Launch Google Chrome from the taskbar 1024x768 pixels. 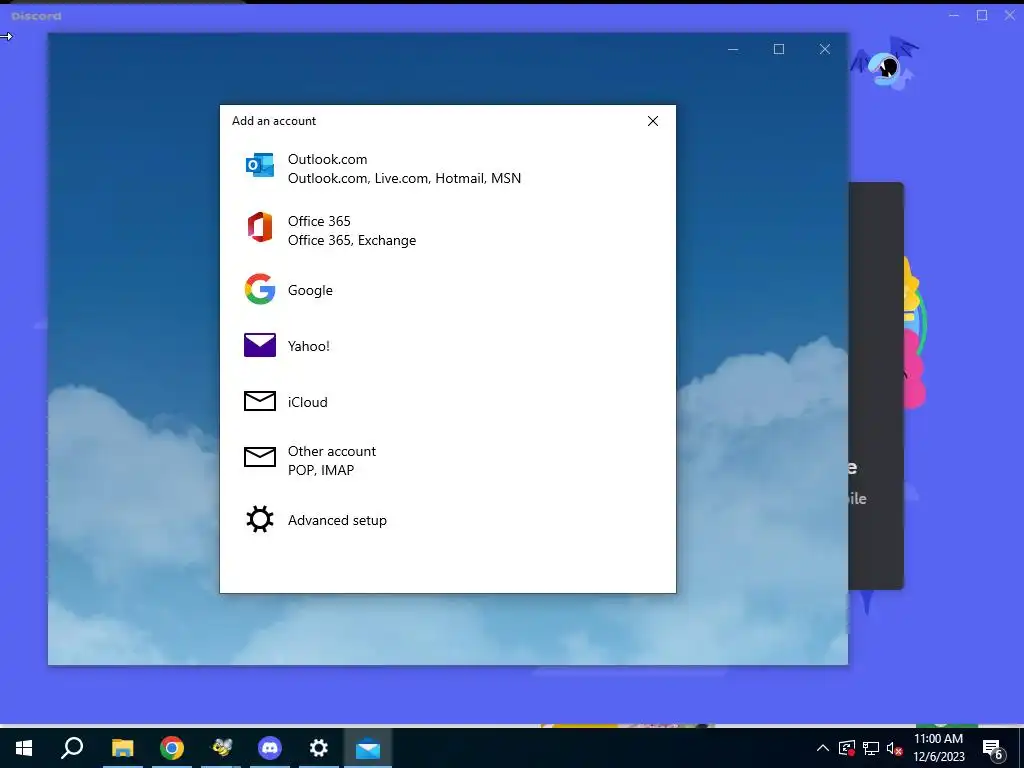[172, 748]
